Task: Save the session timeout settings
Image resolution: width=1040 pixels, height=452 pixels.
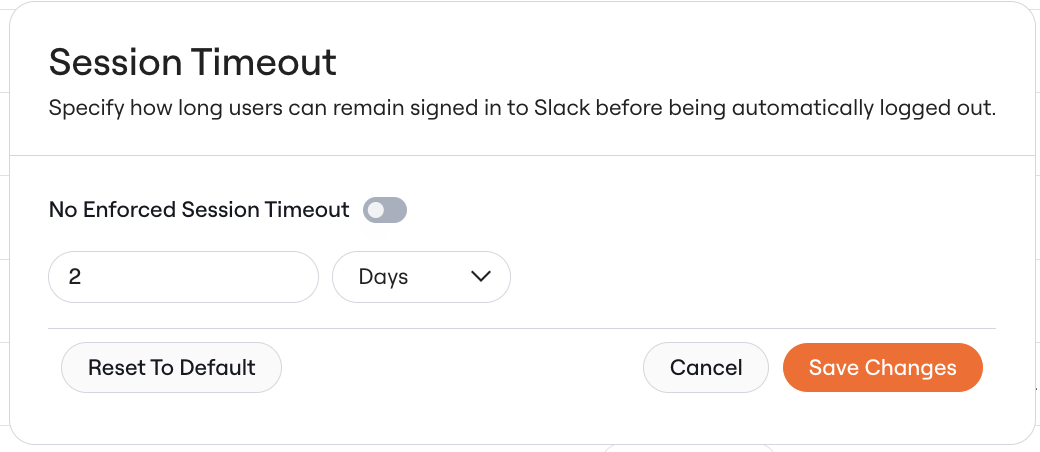Action: [883, 368]
